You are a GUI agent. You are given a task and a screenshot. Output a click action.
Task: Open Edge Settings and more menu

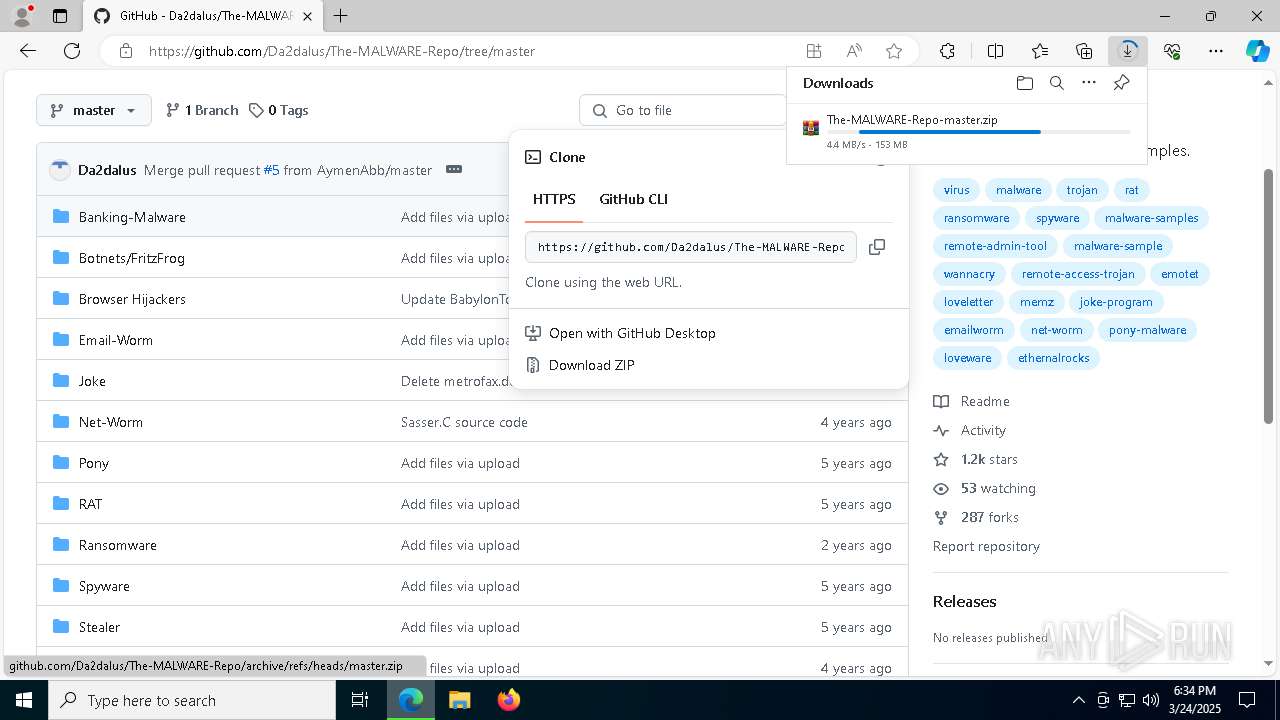point(1216,51)
